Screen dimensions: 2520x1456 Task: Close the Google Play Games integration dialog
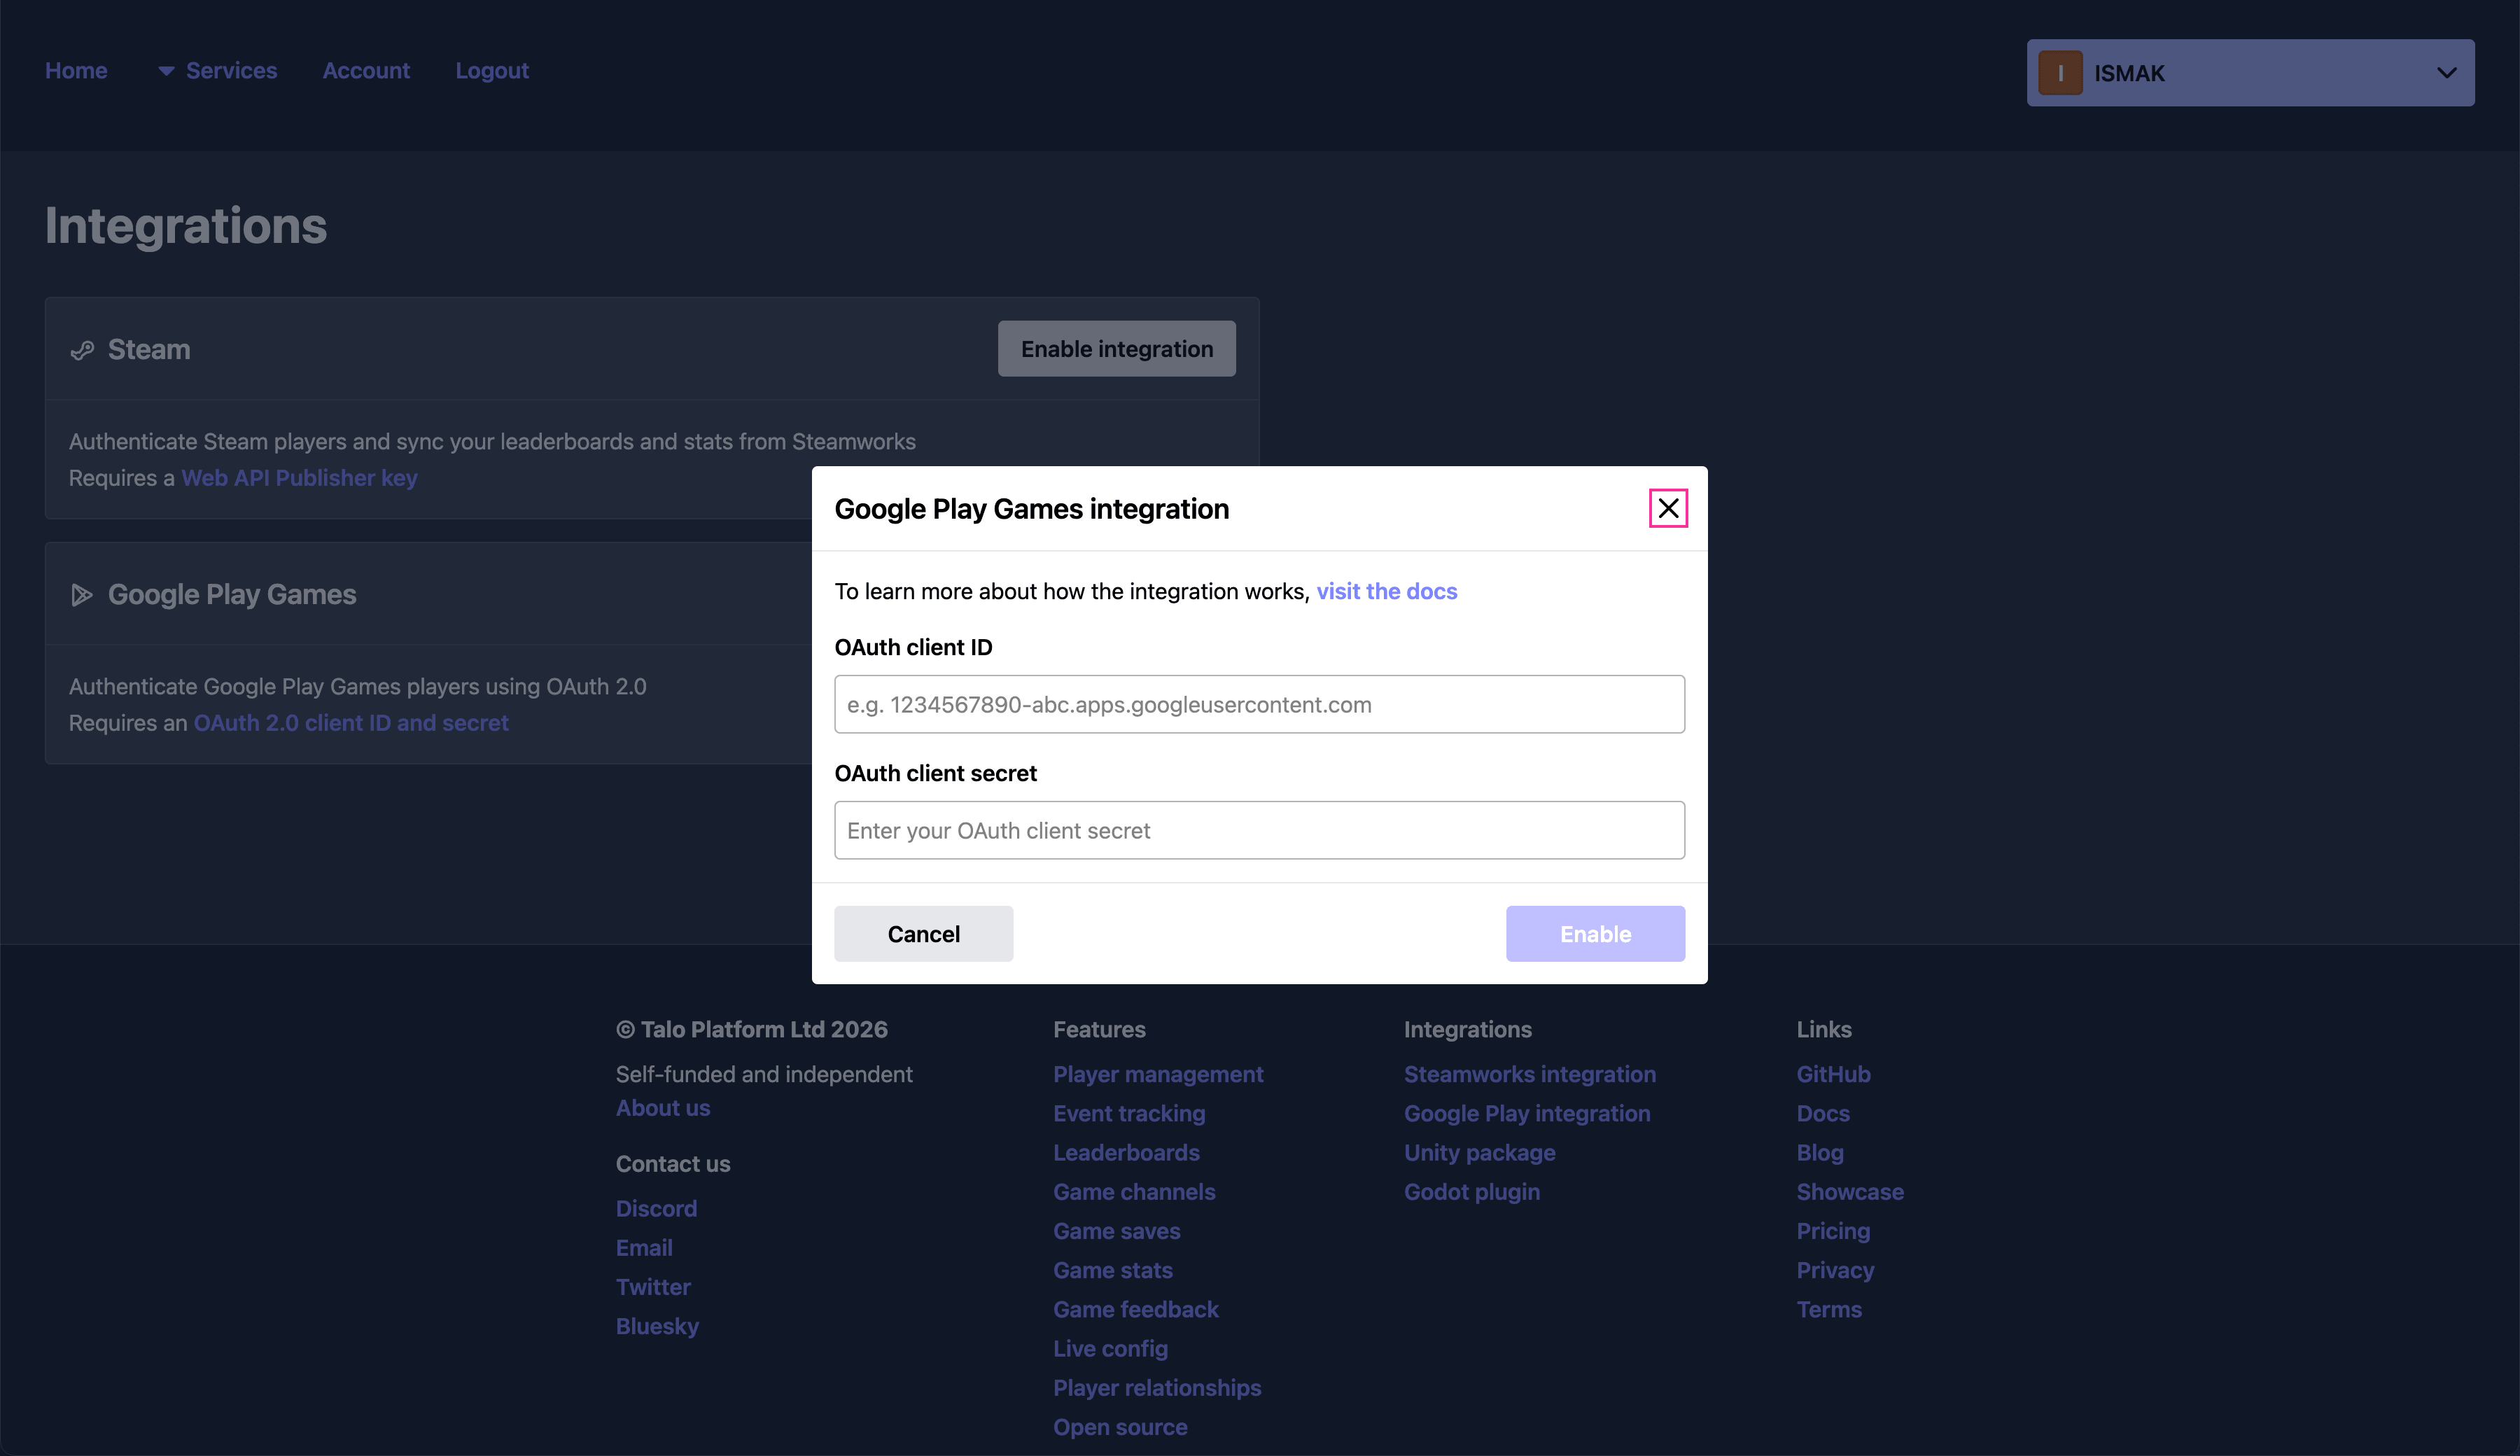pos(1668,508)
